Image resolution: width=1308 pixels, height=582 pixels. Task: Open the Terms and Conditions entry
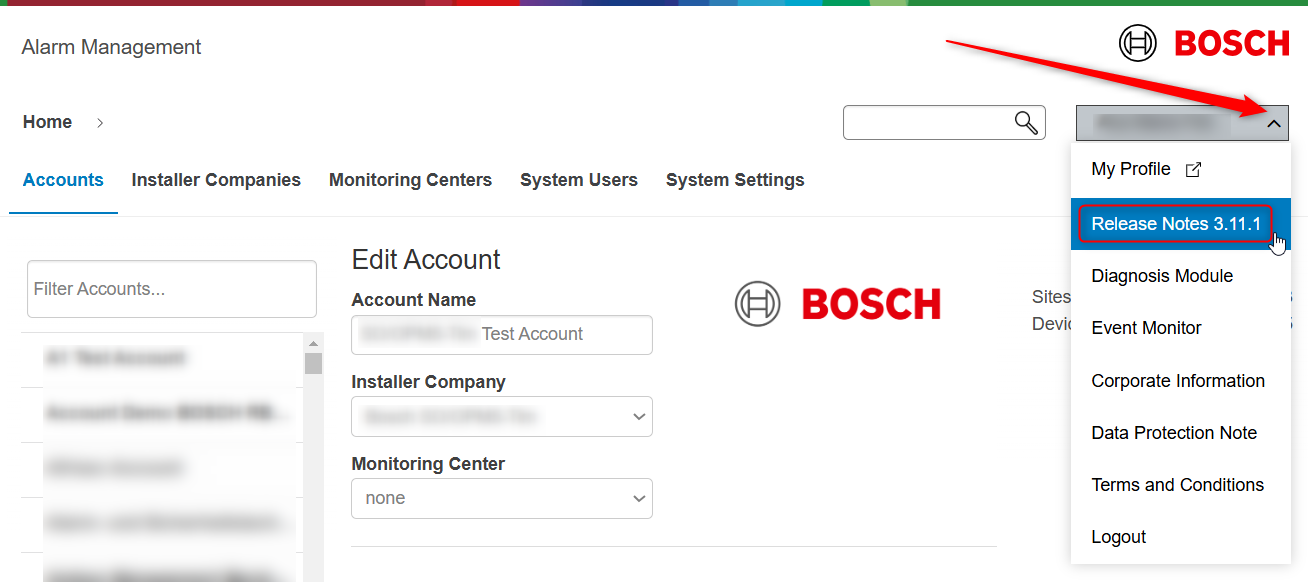[x=1177, y=485]
